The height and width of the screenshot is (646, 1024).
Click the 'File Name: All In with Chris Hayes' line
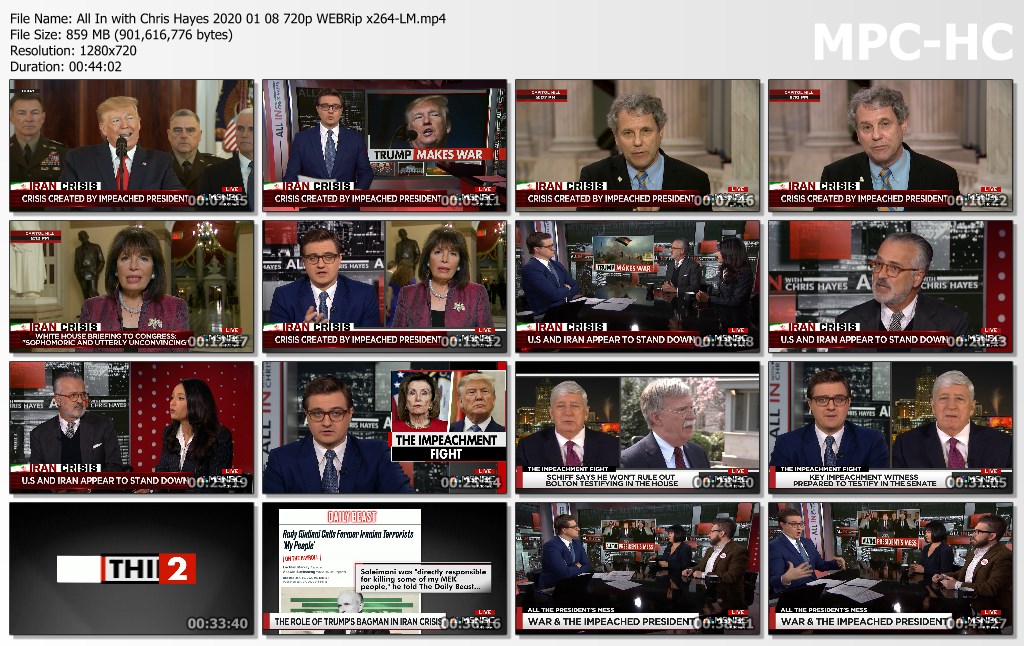(x=228, y=19)
